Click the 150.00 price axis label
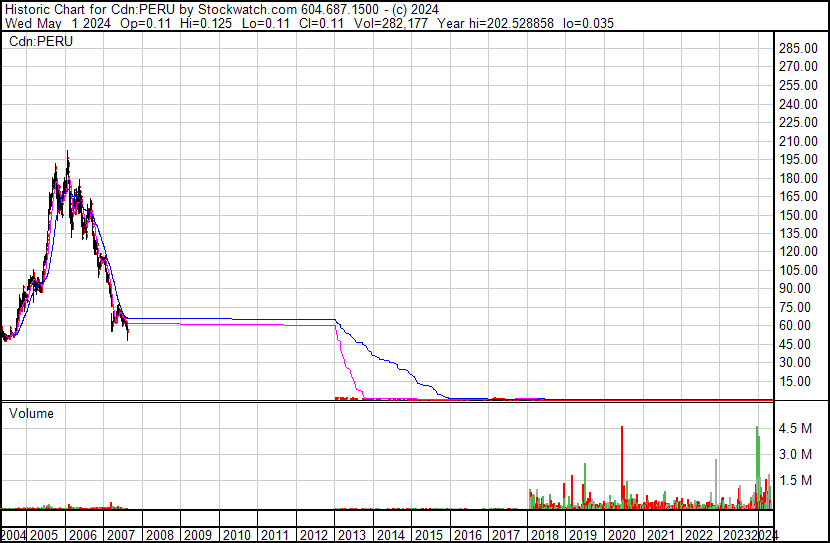 798,215
